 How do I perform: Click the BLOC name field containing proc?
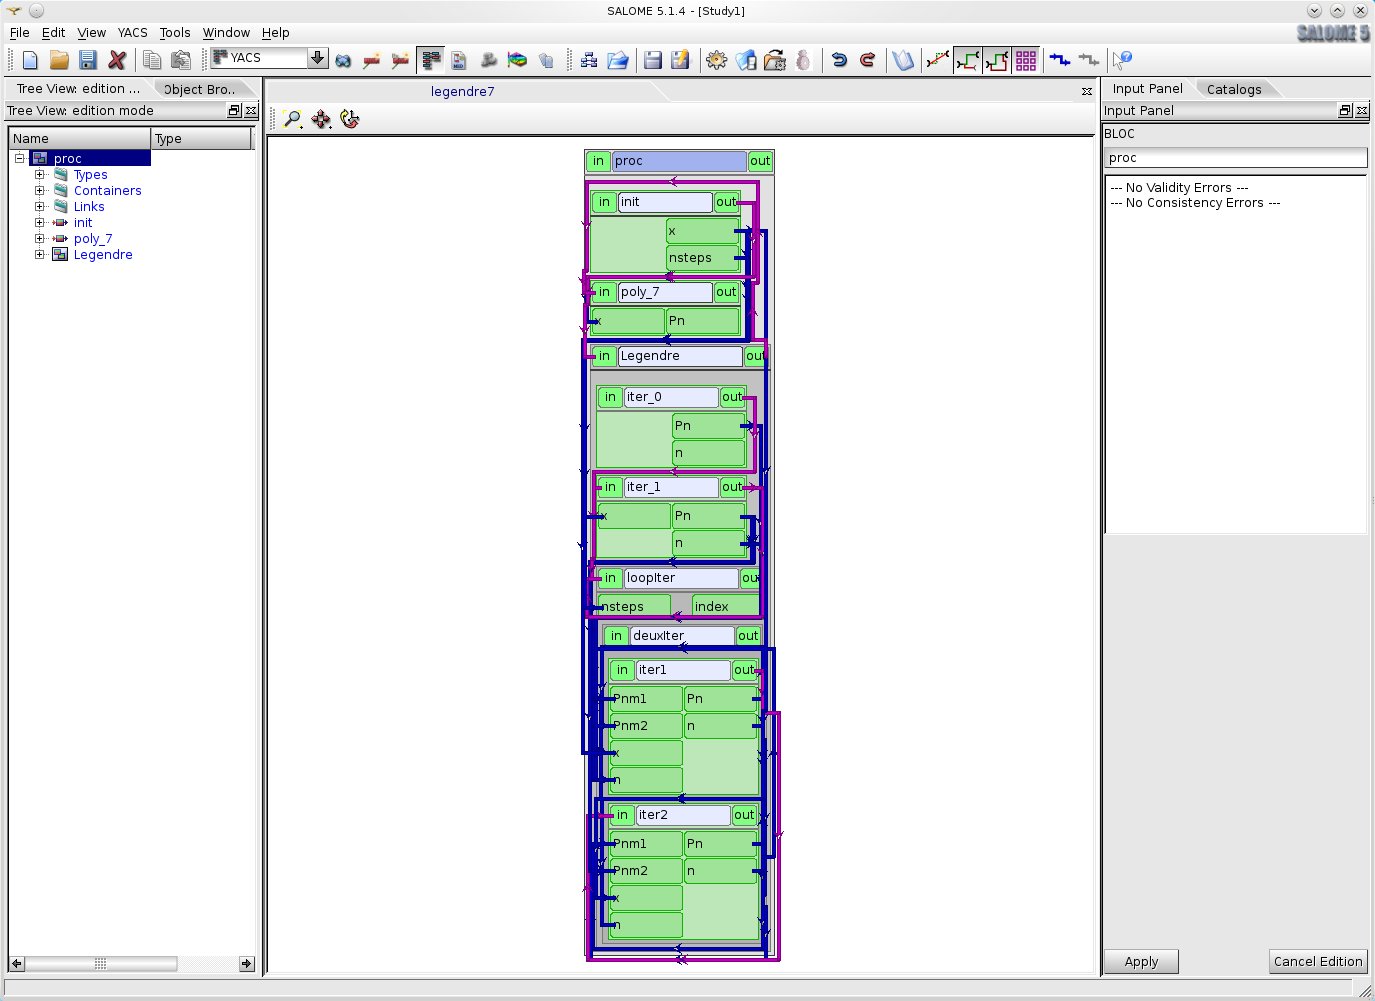[x=1235, y=158]
